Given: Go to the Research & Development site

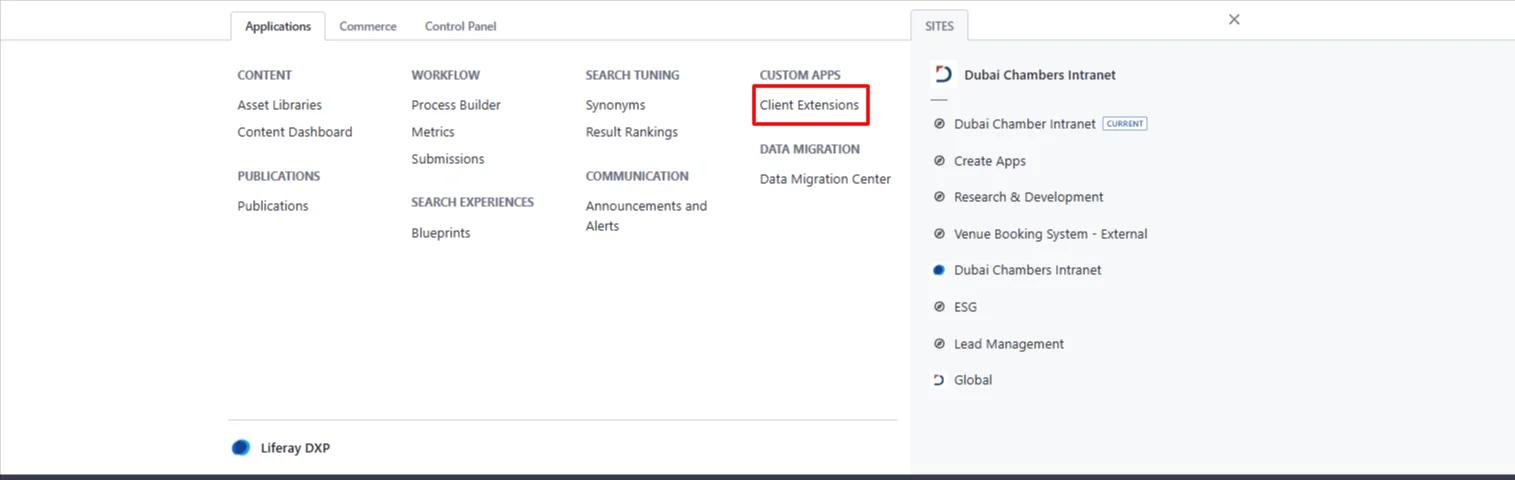Looking at the screenshot, I should [1028, 197].
